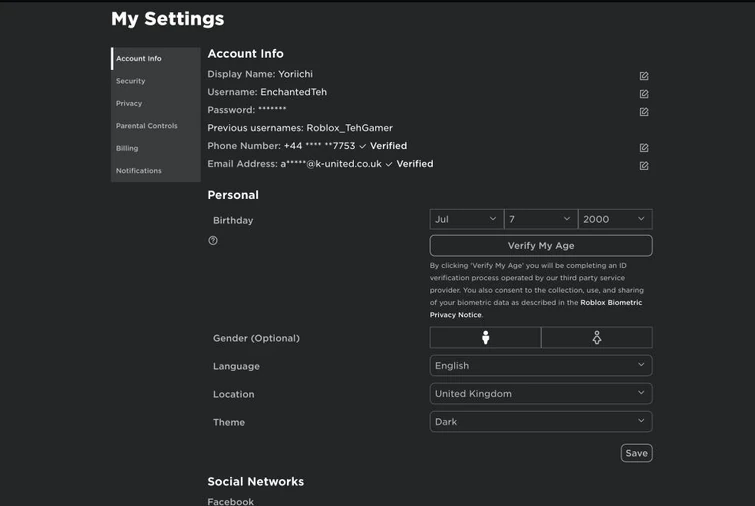Select the female gender icon
This screenshot has height=506, width=755.
pos(597,338)
